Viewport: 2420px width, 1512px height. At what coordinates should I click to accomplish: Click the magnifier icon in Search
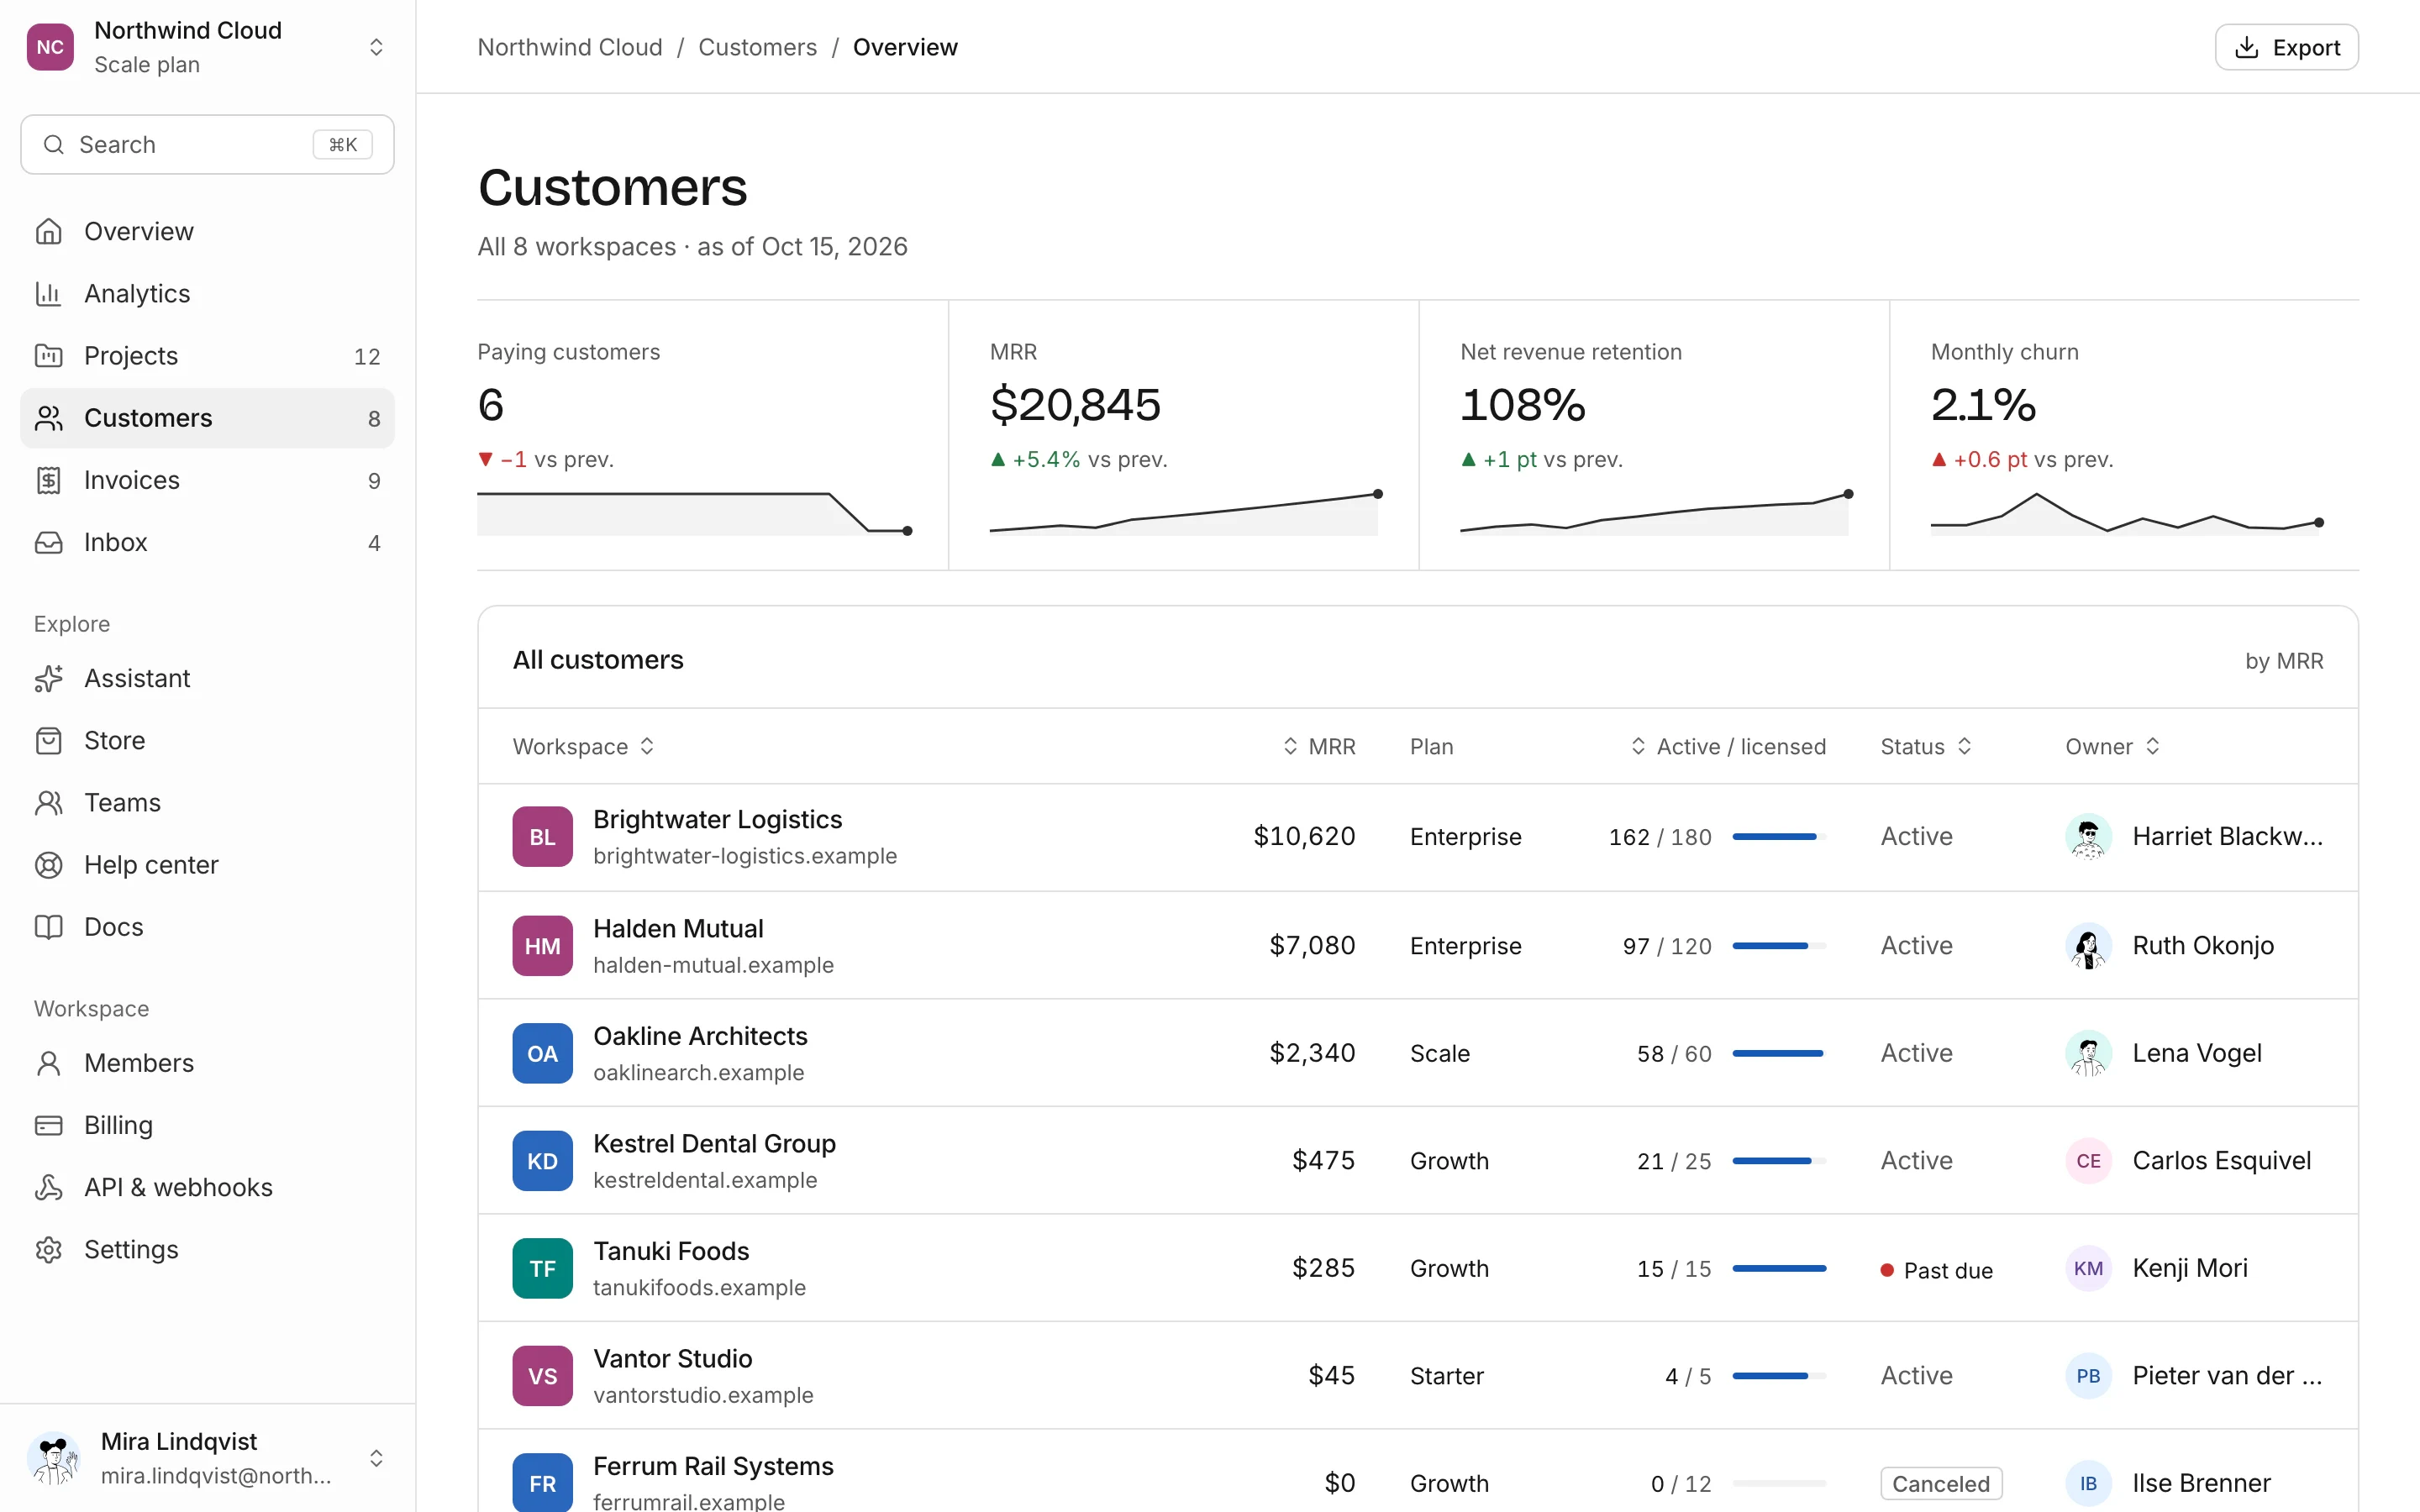click(54, 145)
